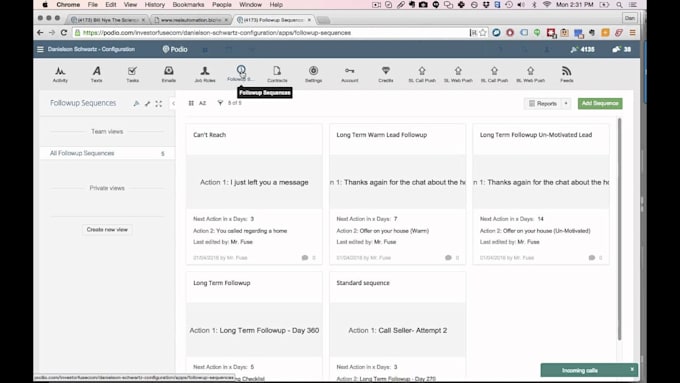The height and width of the screenshot is (383, 680).
Task: Click the Reports button
Action: point(543,103)
